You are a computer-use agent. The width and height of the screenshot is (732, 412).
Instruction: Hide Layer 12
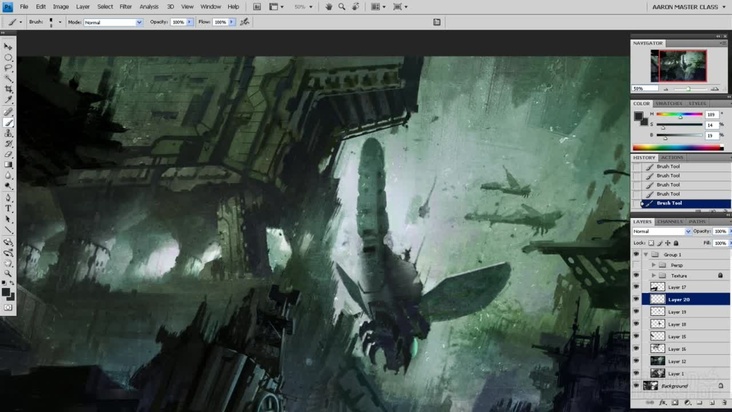tap(636, 361)
